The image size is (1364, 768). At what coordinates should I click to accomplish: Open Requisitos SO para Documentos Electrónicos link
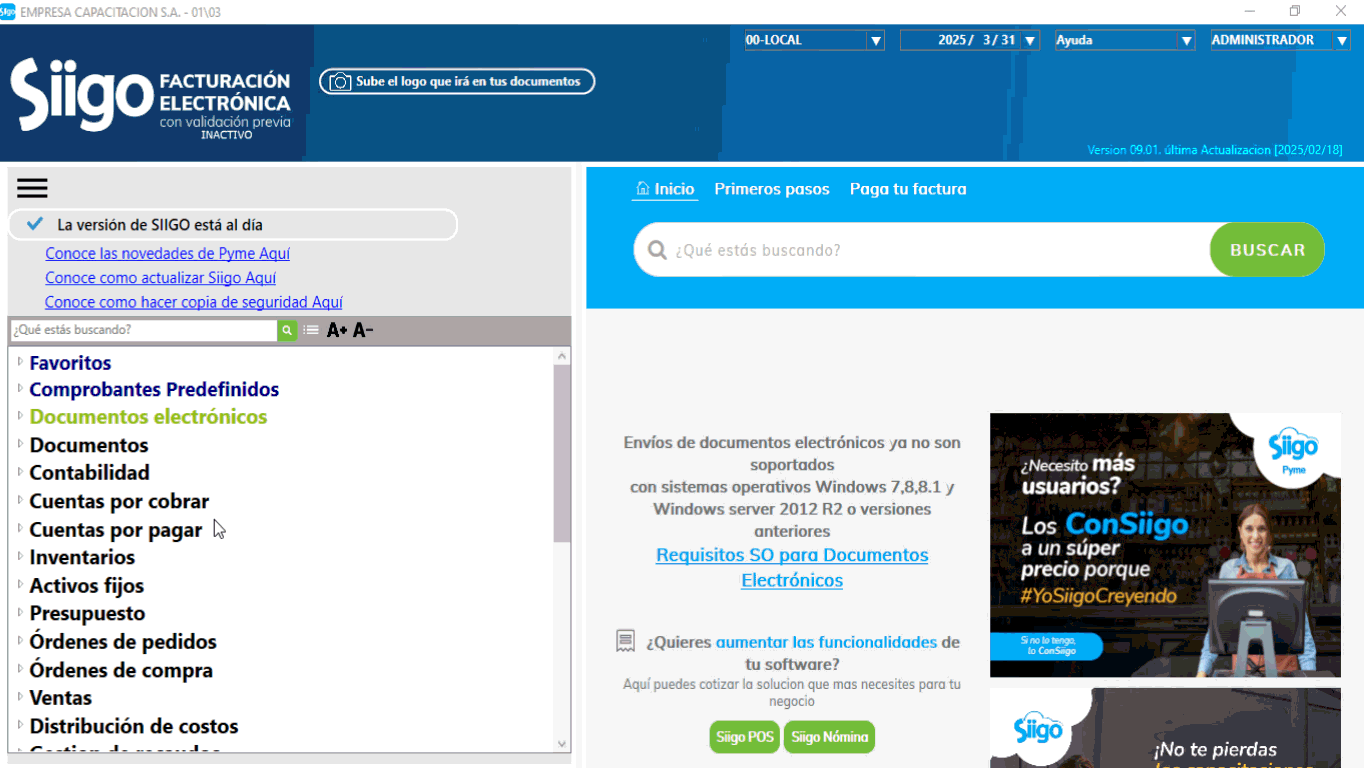pos(792,567)
